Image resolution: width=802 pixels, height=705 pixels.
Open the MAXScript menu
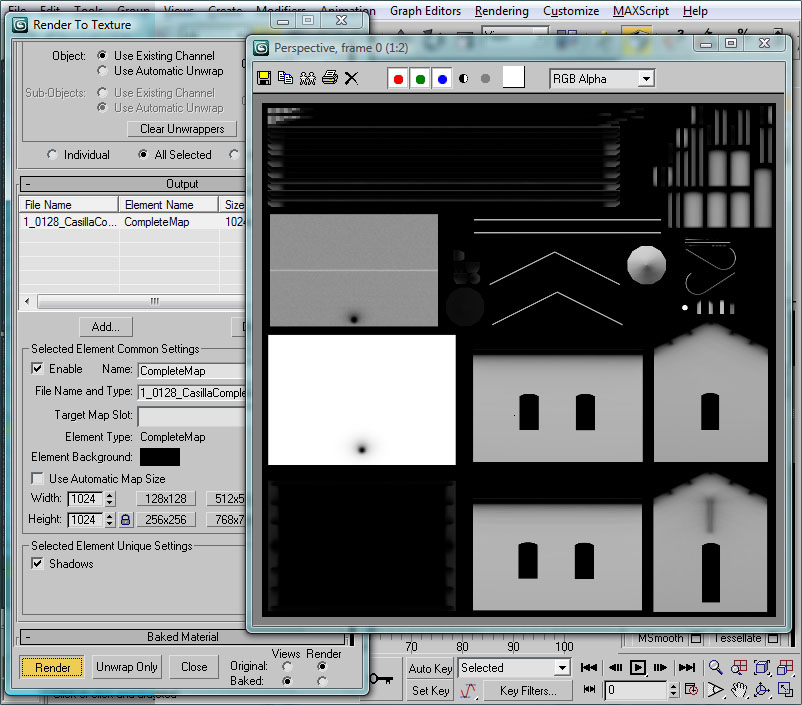coord(640,11)
